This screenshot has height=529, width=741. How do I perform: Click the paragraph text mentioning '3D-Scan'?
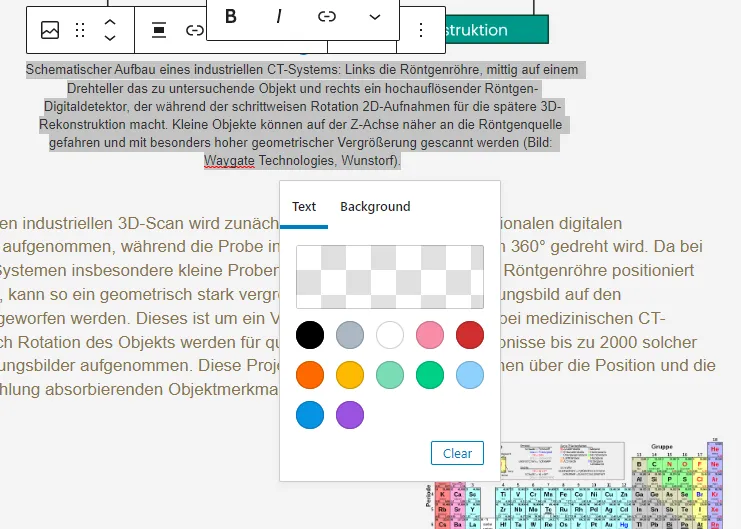click(x=140, y=306)
